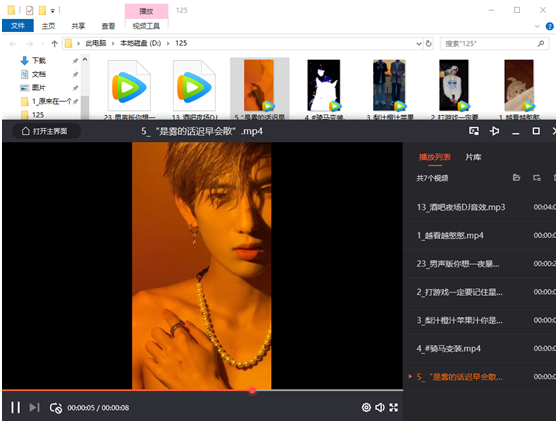Play the 23_男声版 playlist item
Image resolution: width=558 pixels, height=423 pixels.
click(479, 264)
